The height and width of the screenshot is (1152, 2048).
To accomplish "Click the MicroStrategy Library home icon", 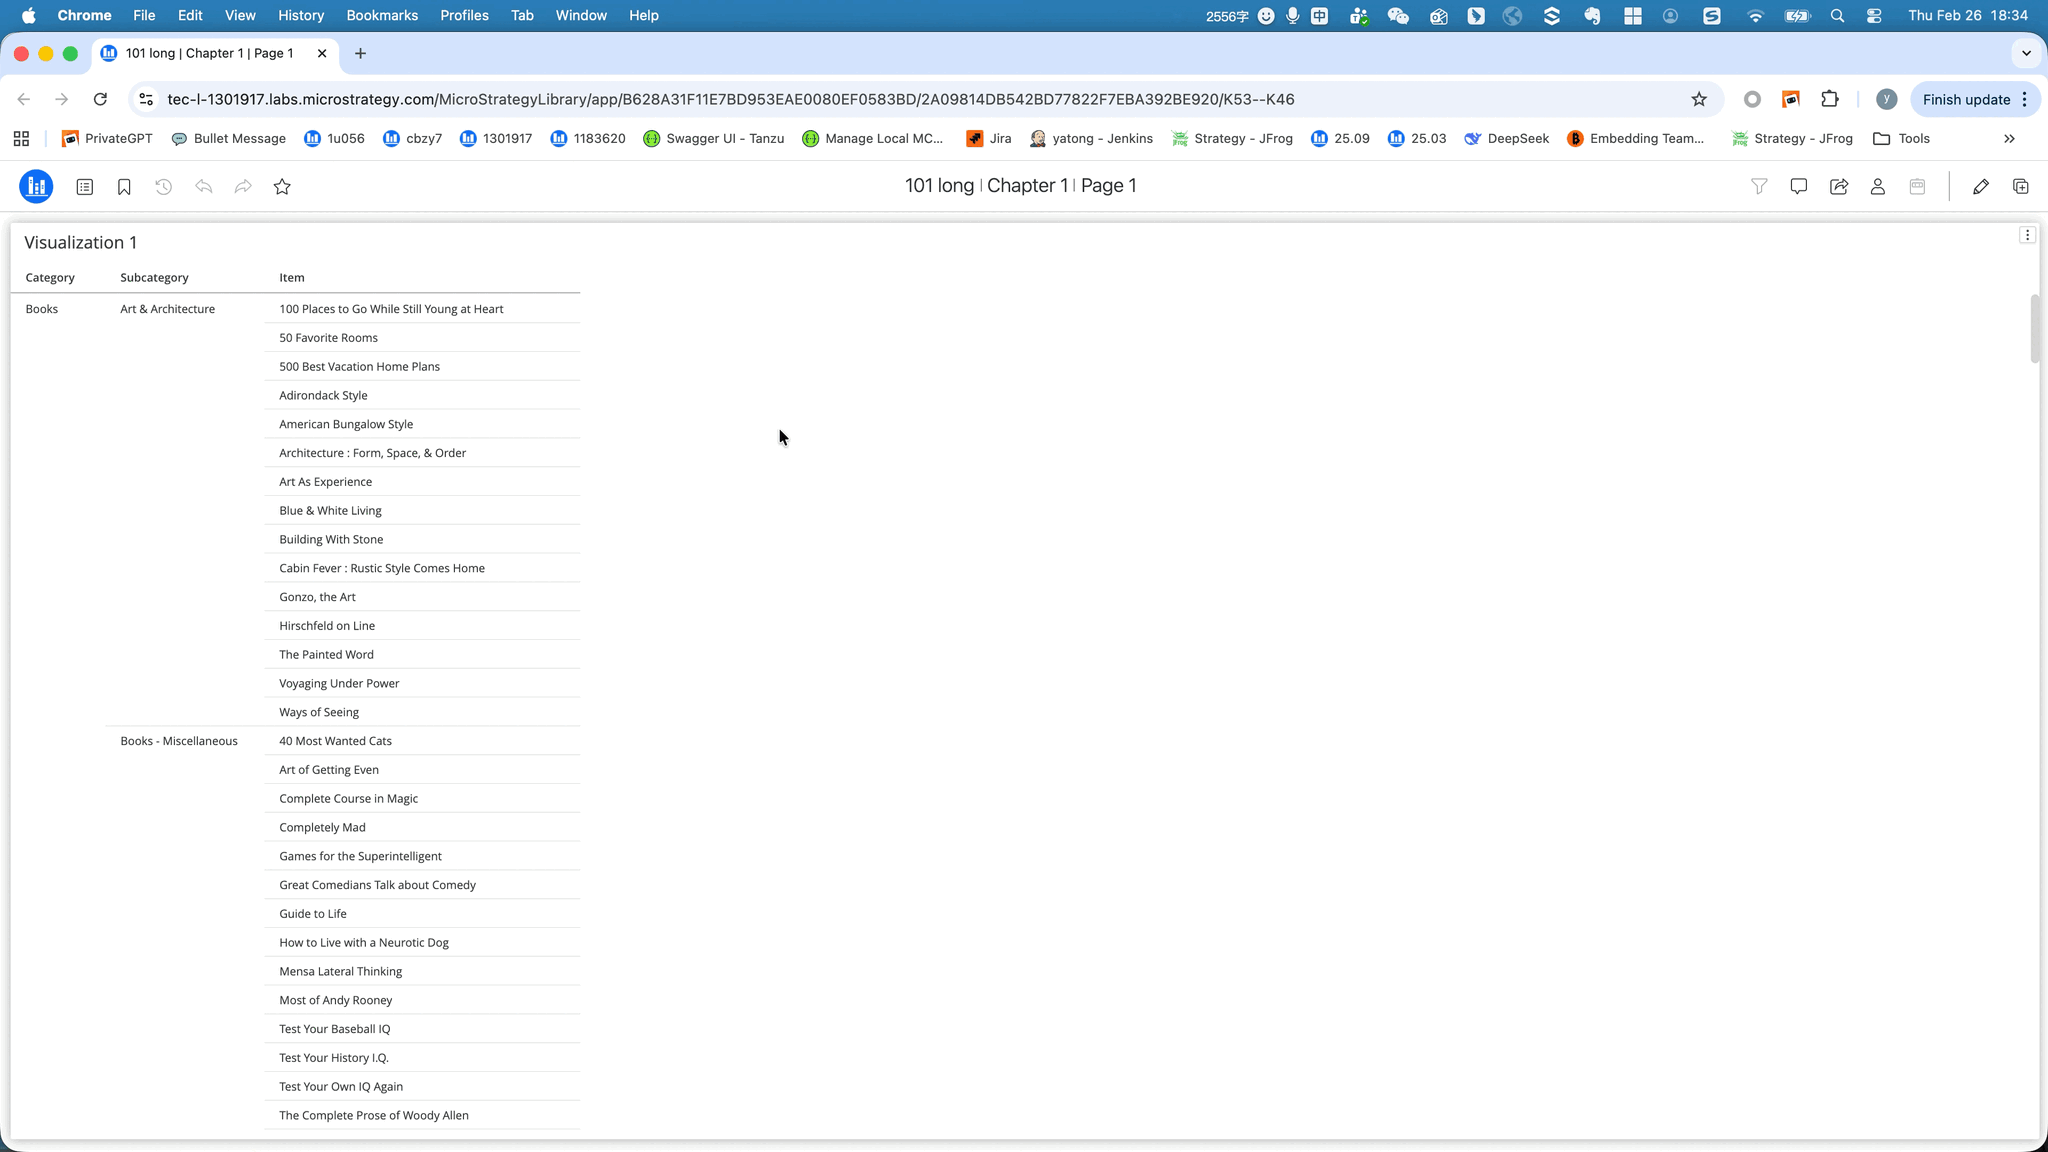I will [36, 186].
